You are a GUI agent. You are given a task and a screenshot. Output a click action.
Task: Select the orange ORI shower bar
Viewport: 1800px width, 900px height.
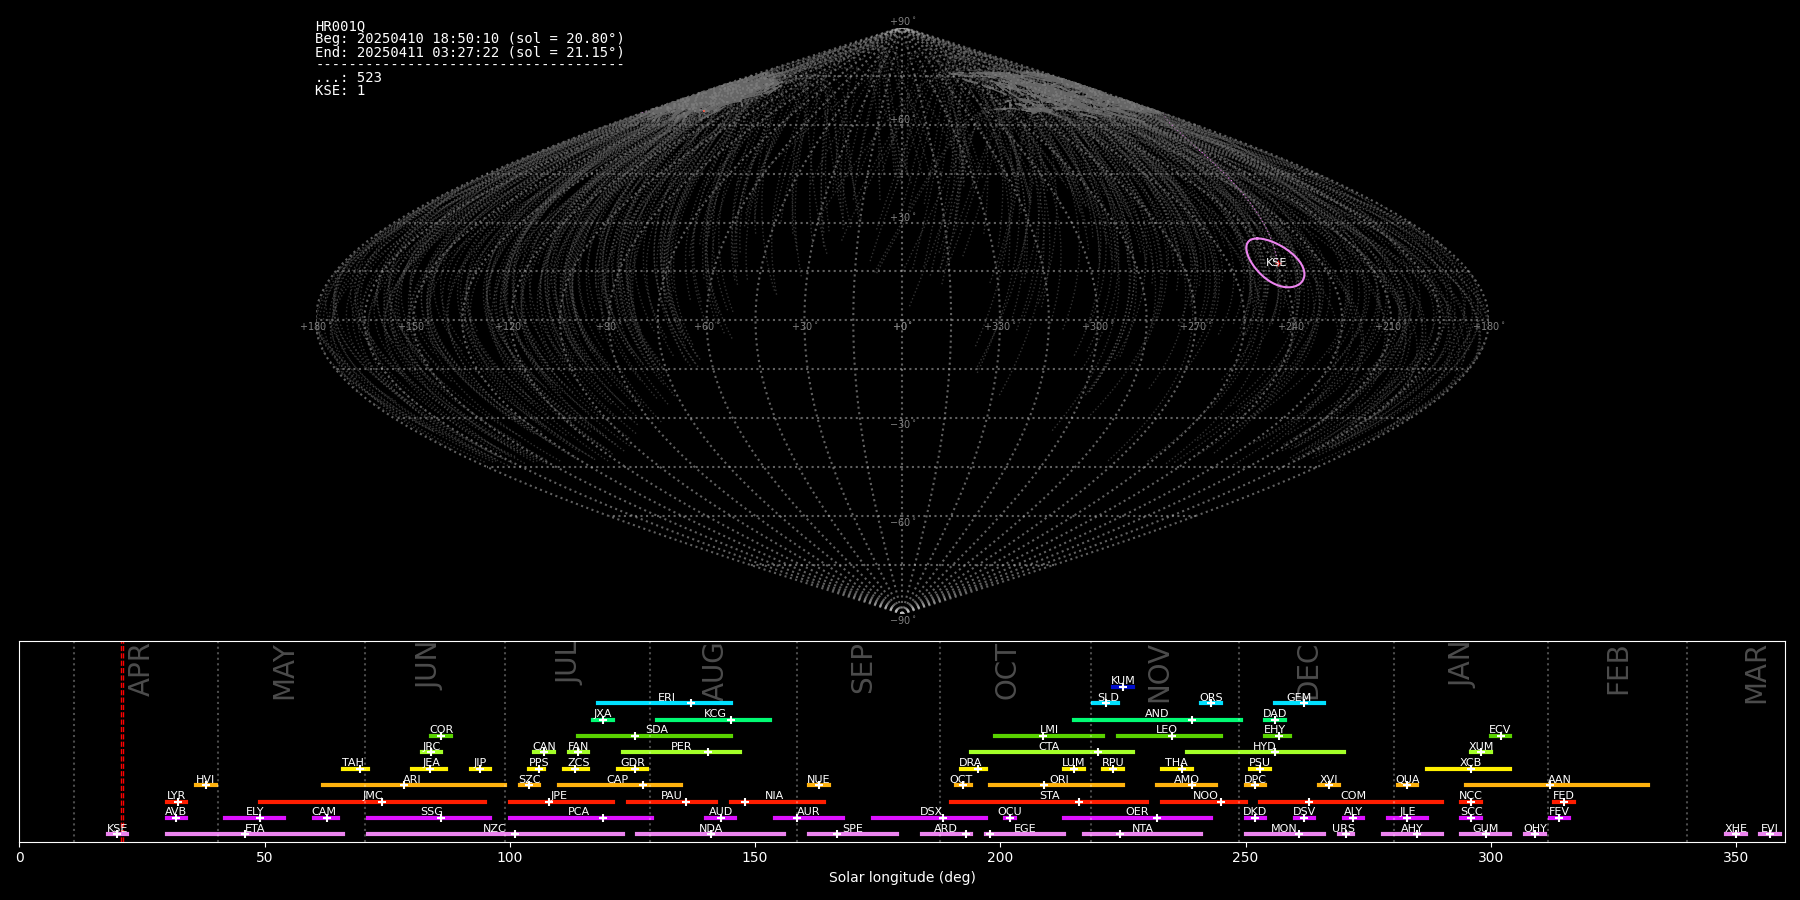coord(1056,785)
